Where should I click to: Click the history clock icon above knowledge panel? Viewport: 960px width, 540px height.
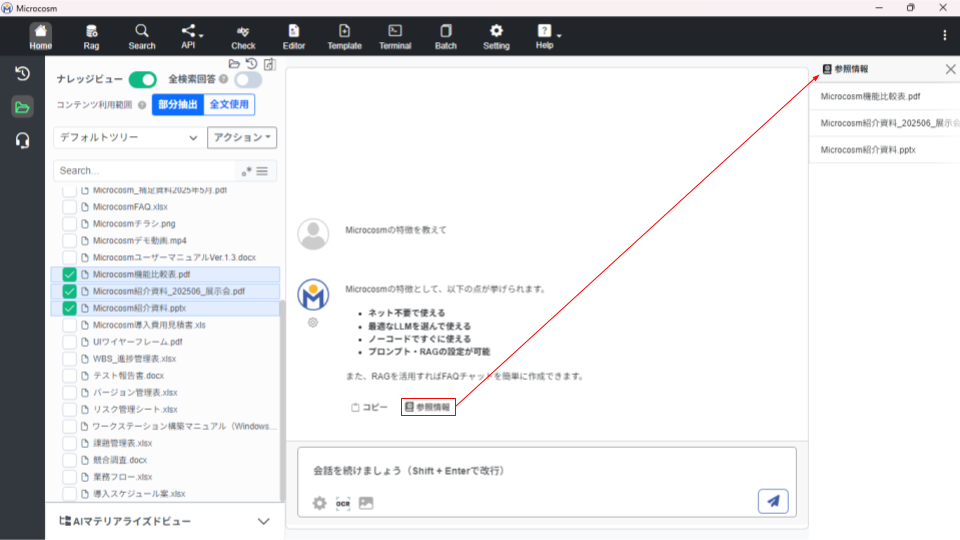click(252, 64)
